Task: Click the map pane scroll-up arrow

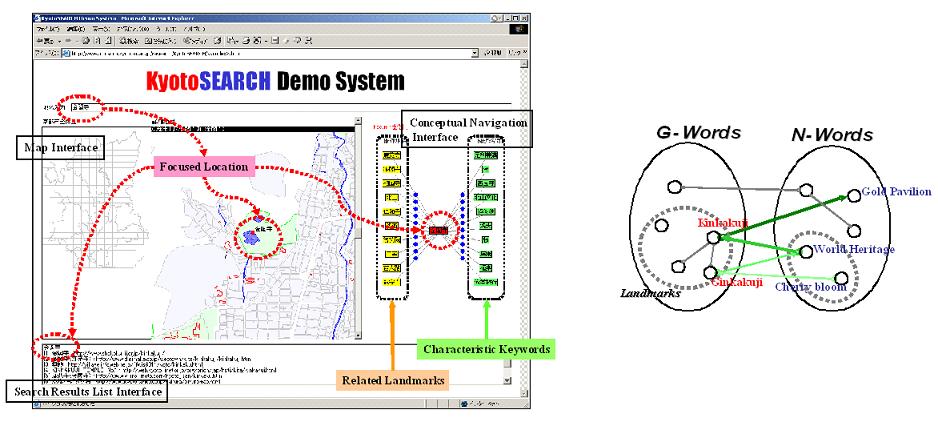Action: (x=358, y=121)
